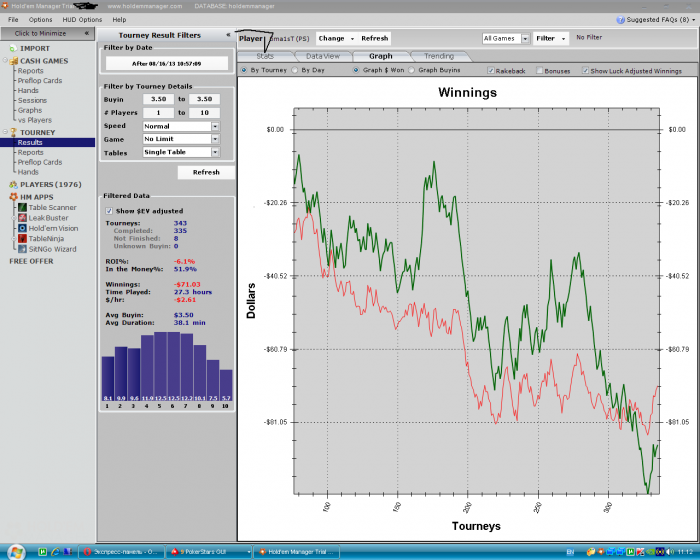Expand the Tables dropdown showing Single Table
Screen dimensions: 700x560
[x=180, y=153]
